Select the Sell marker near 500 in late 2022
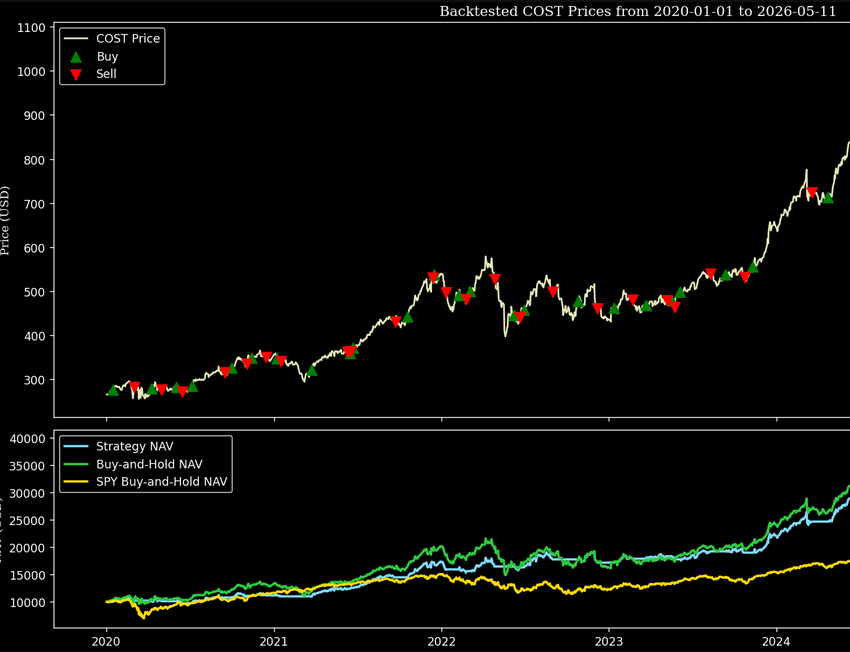The width and height of the screenshot is (850, 652). pos(553,292)
